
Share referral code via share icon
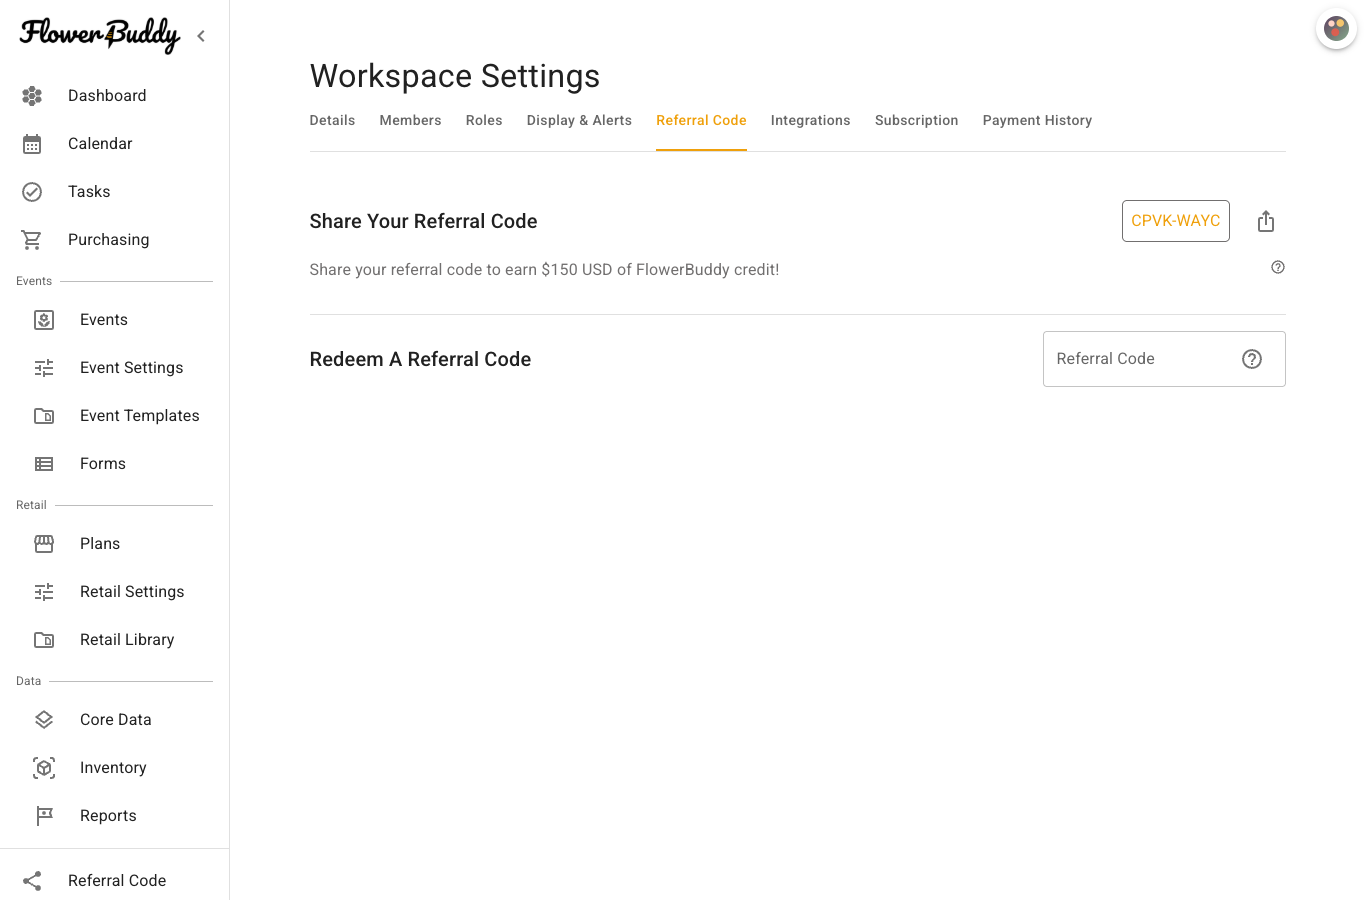pyautogui.click(x=1266, y=221)
